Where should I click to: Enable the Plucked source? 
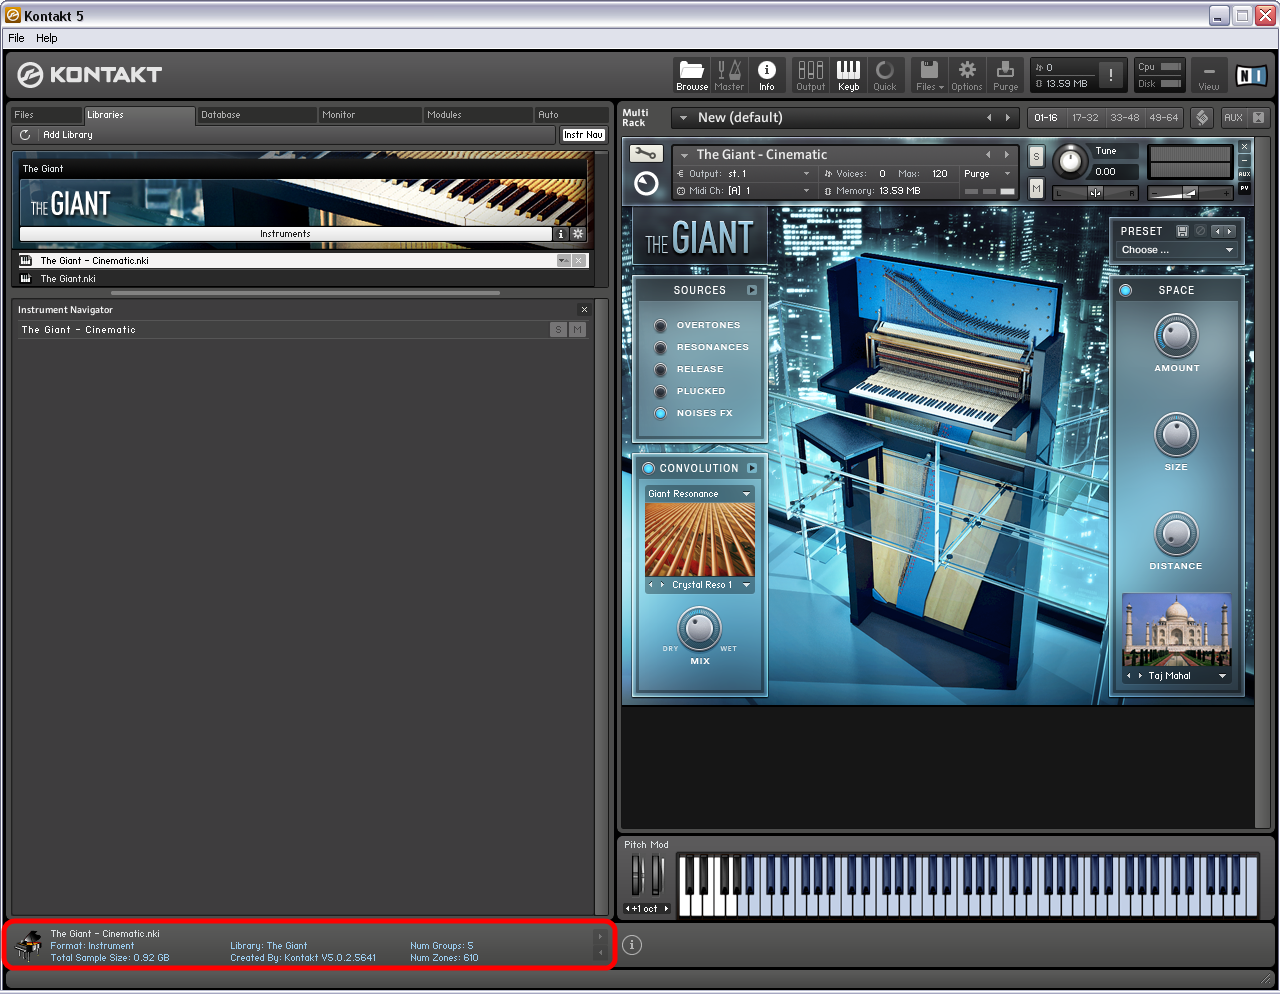point(660,392)
